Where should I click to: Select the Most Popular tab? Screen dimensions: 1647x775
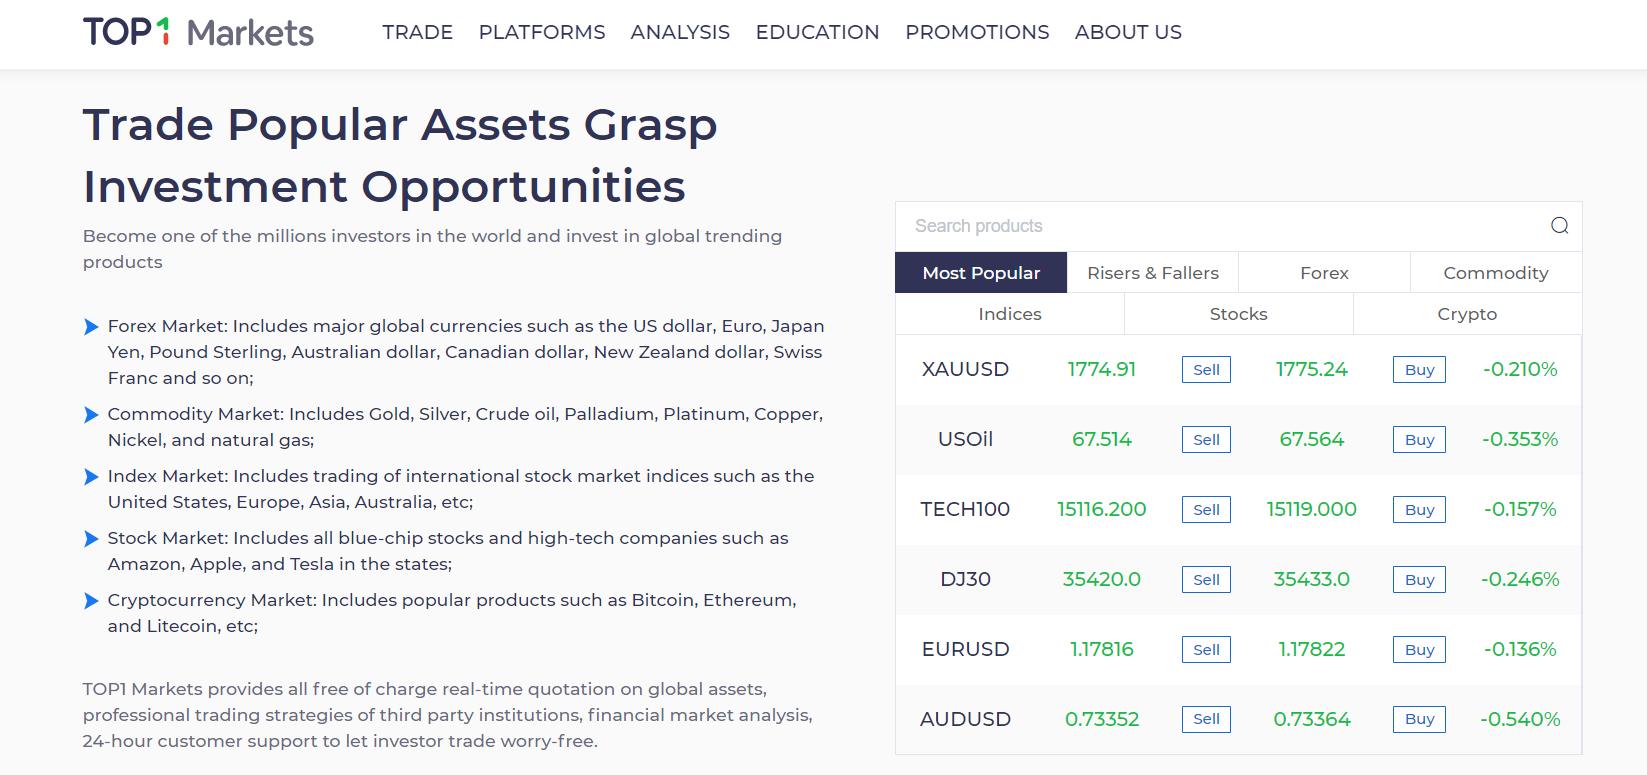(981, 273)
